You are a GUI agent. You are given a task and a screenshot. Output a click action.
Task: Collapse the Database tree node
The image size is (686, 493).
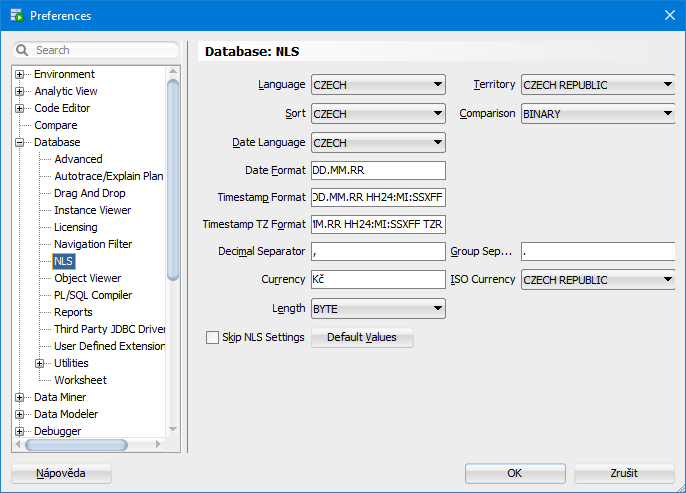tap(19, 143)
